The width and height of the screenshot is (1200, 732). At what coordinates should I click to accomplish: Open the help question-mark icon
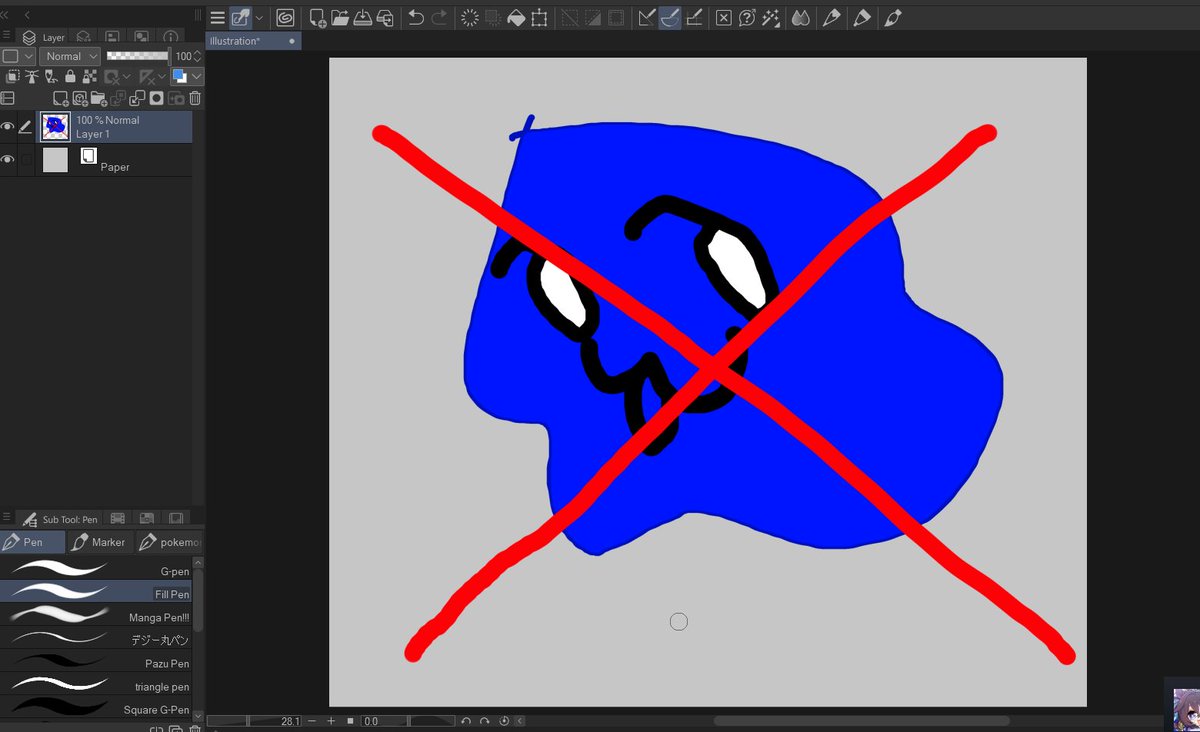(747, 17)
